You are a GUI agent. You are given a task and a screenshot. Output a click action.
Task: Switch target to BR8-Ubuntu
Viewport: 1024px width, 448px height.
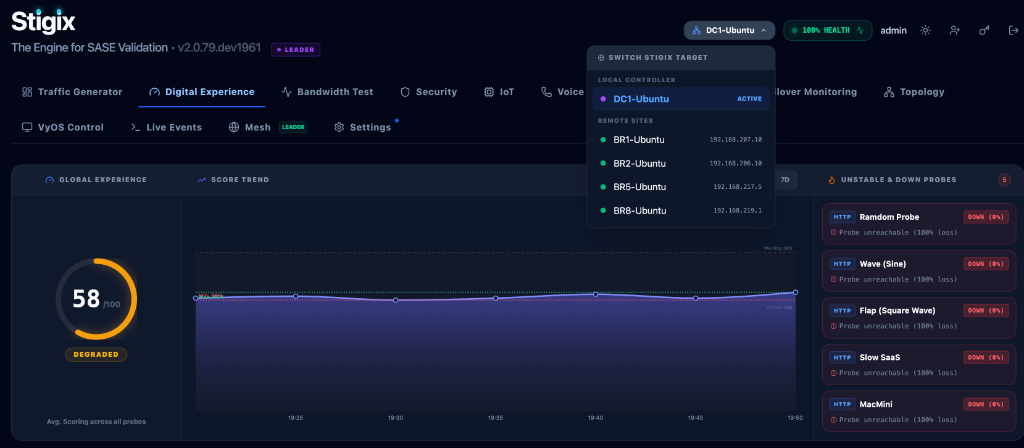[681, 210]
